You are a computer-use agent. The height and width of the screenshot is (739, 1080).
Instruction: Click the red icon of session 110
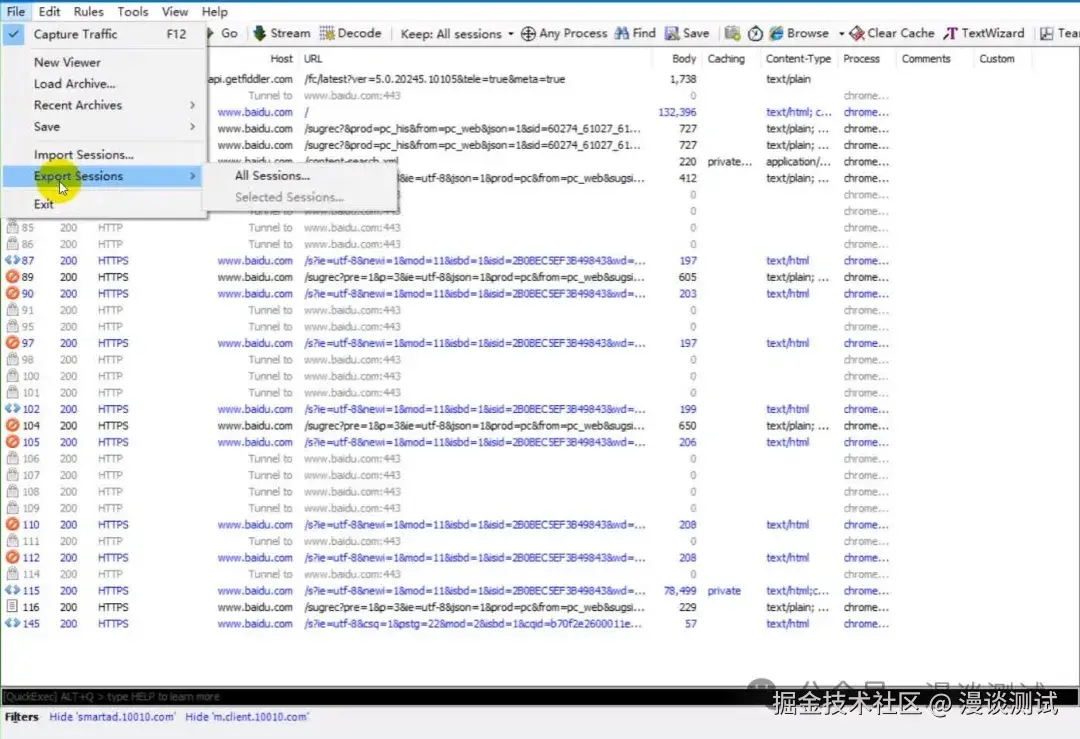coord(12,524)
